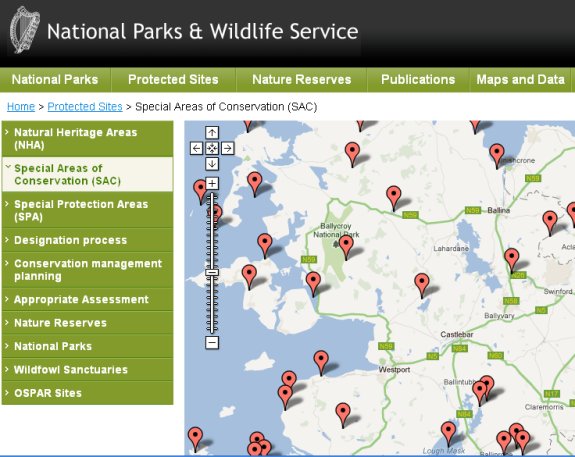The width and height of the screenshot is (575, 457).
Task: Click the Swinford label on the map
Action: click(x=558, y=292)
